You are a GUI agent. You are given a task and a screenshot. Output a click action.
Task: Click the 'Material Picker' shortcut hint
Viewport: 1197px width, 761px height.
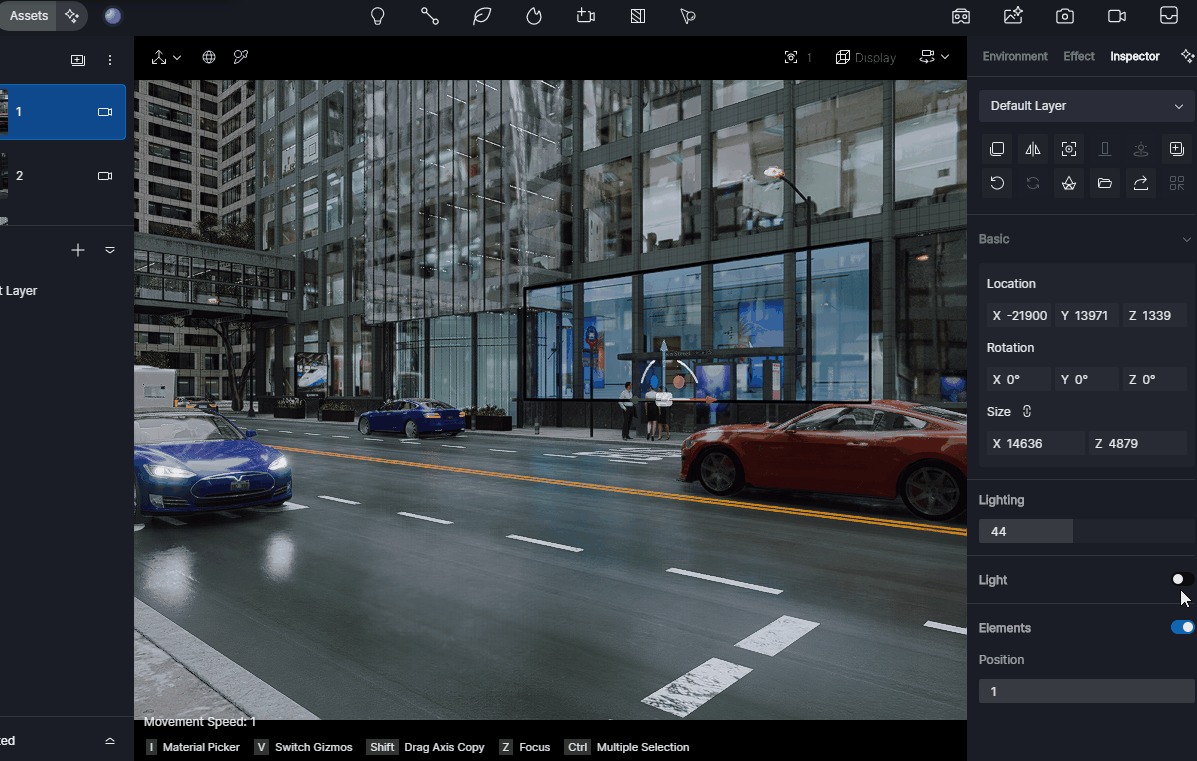click(192, 747)
